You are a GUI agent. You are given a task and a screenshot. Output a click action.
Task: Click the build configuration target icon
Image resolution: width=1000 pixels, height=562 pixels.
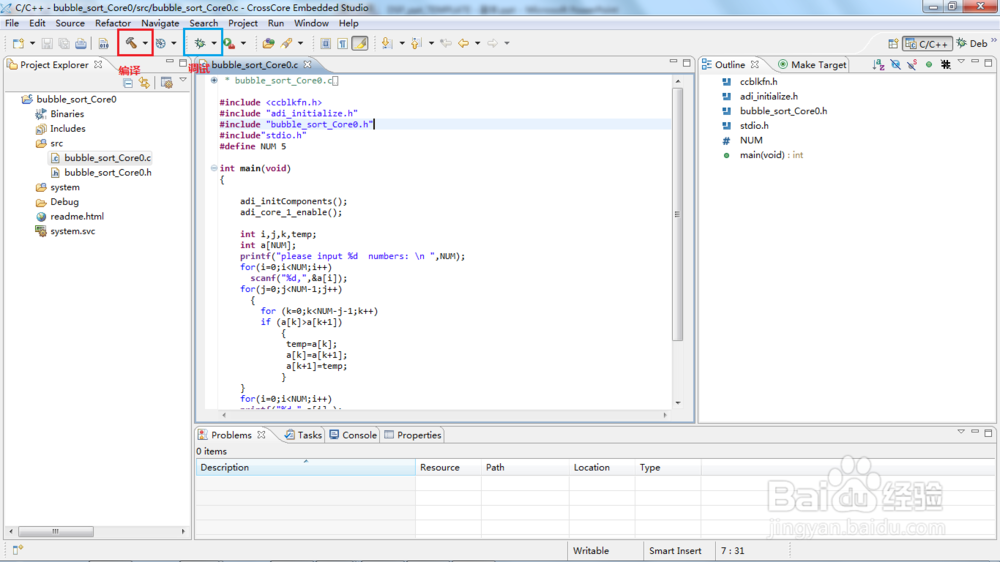161,43
